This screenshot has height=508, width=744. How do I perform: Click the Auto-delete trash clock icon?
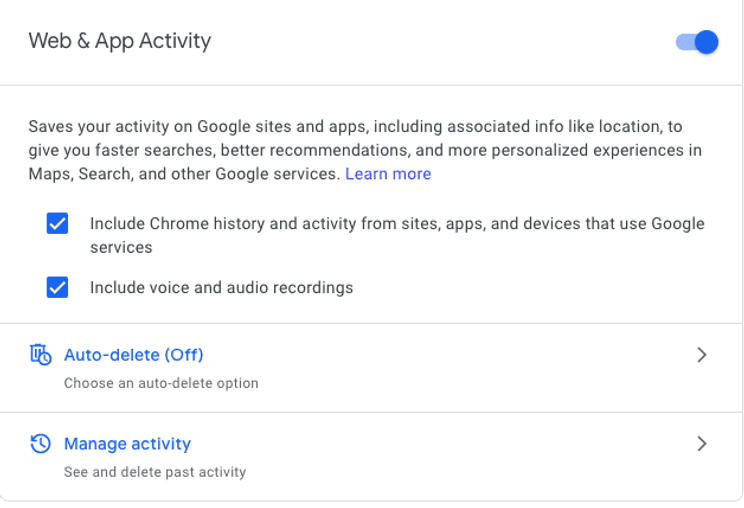40,354
